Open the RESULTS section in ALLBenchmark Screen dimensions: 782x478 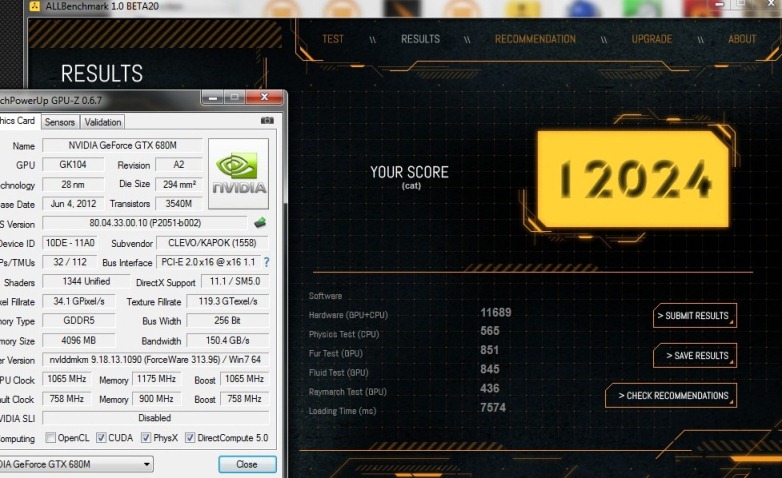tap(420, 39)
